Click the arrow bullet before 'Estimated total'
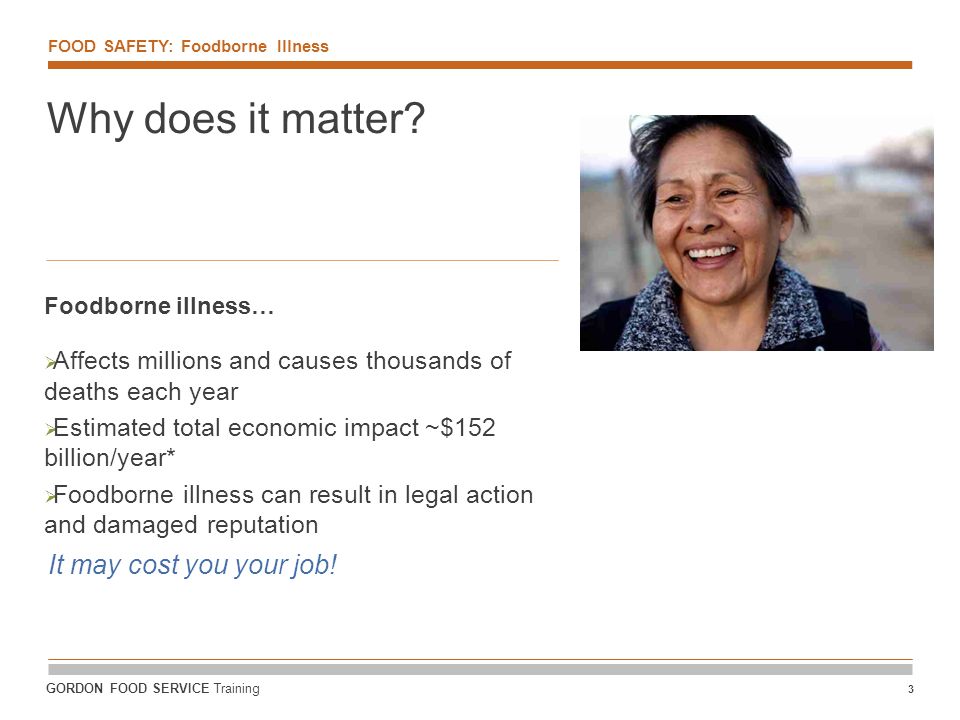 click(x=50, y=429)
